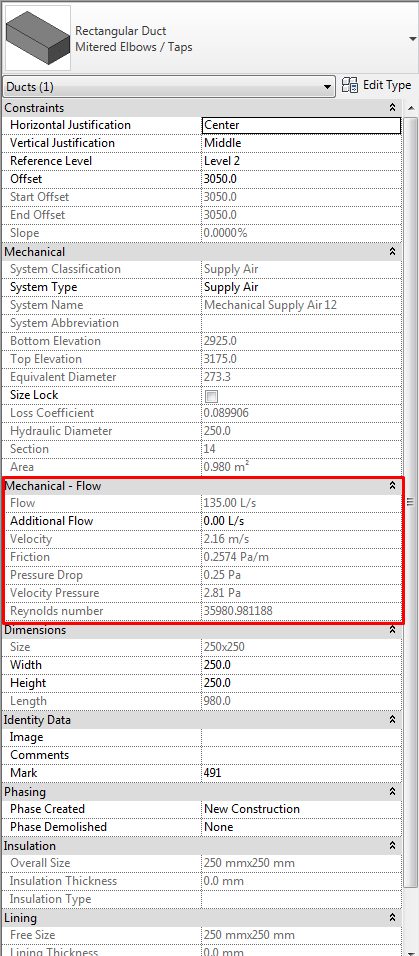Click the Additional Flow value field
This screenshot has width=419, height=956.
coord(301,521)
